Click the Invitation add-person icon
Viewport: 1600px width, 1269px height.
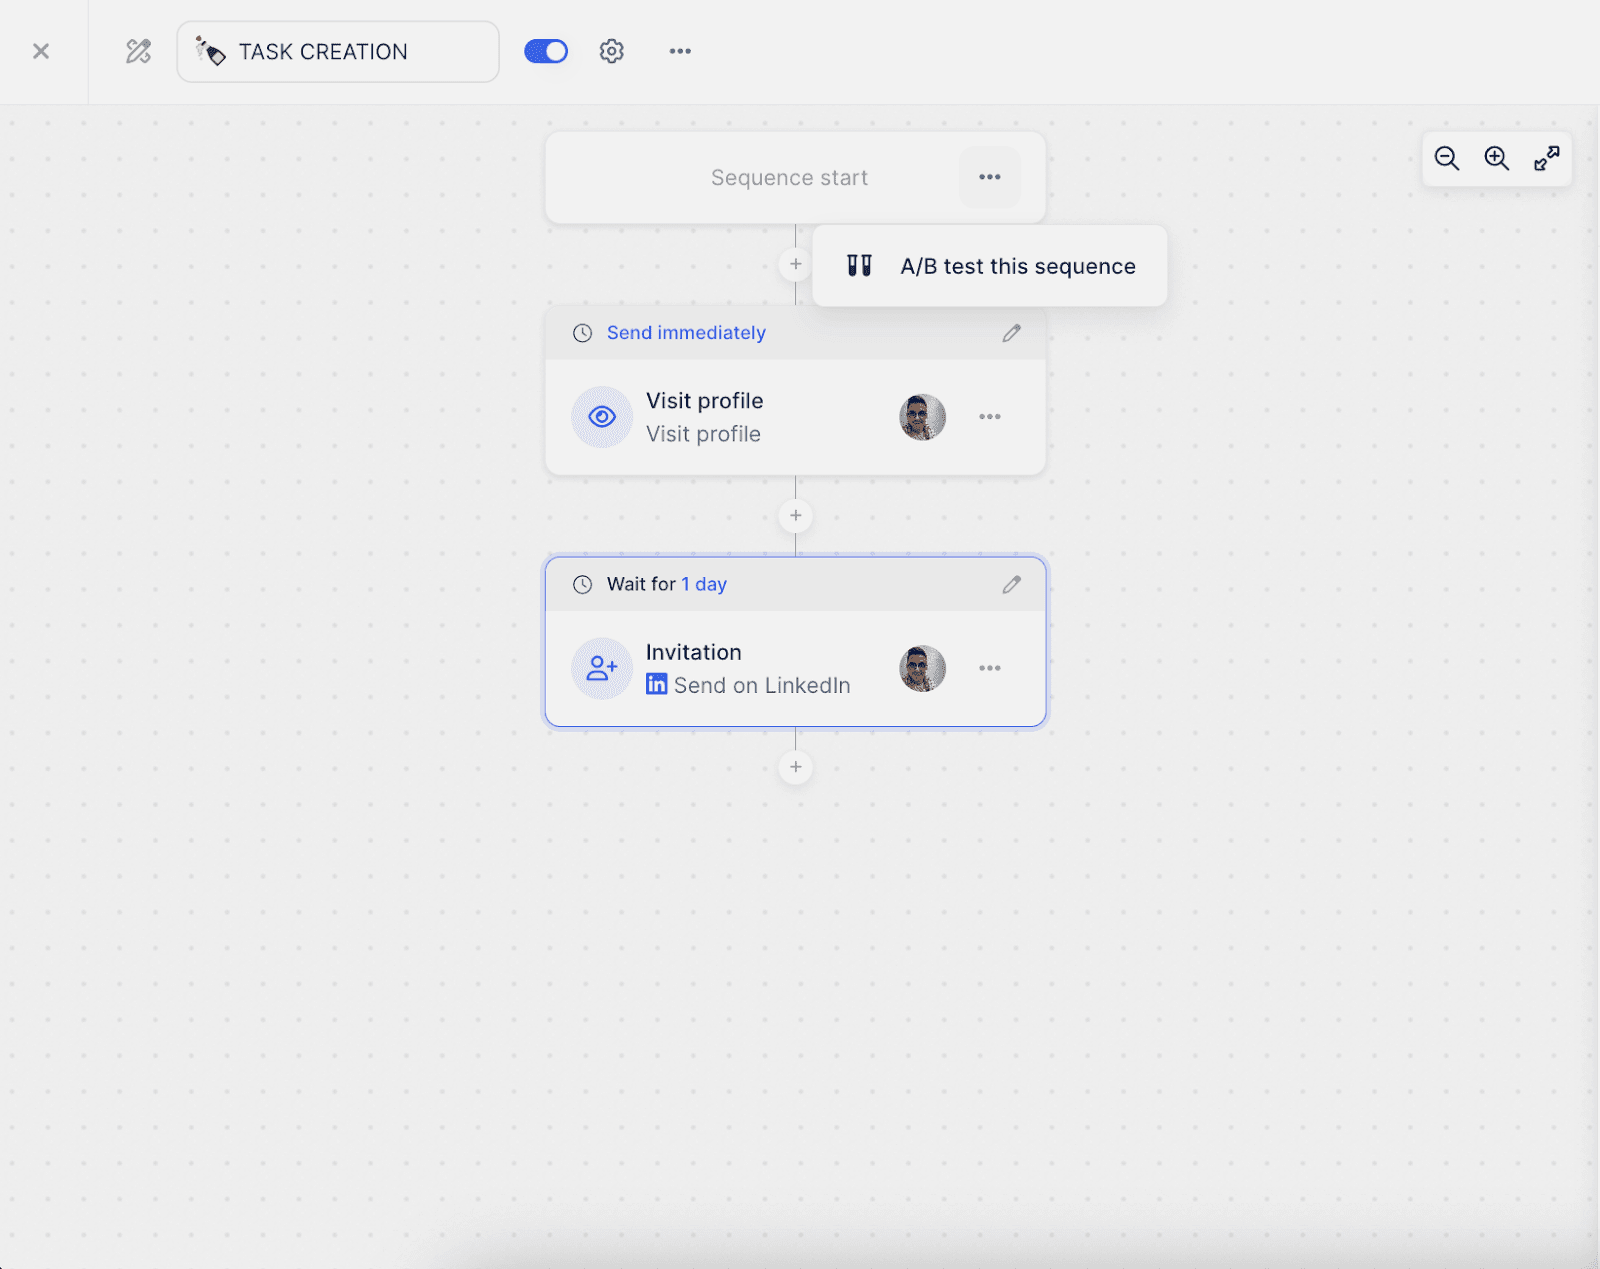(x=602, y=668)
